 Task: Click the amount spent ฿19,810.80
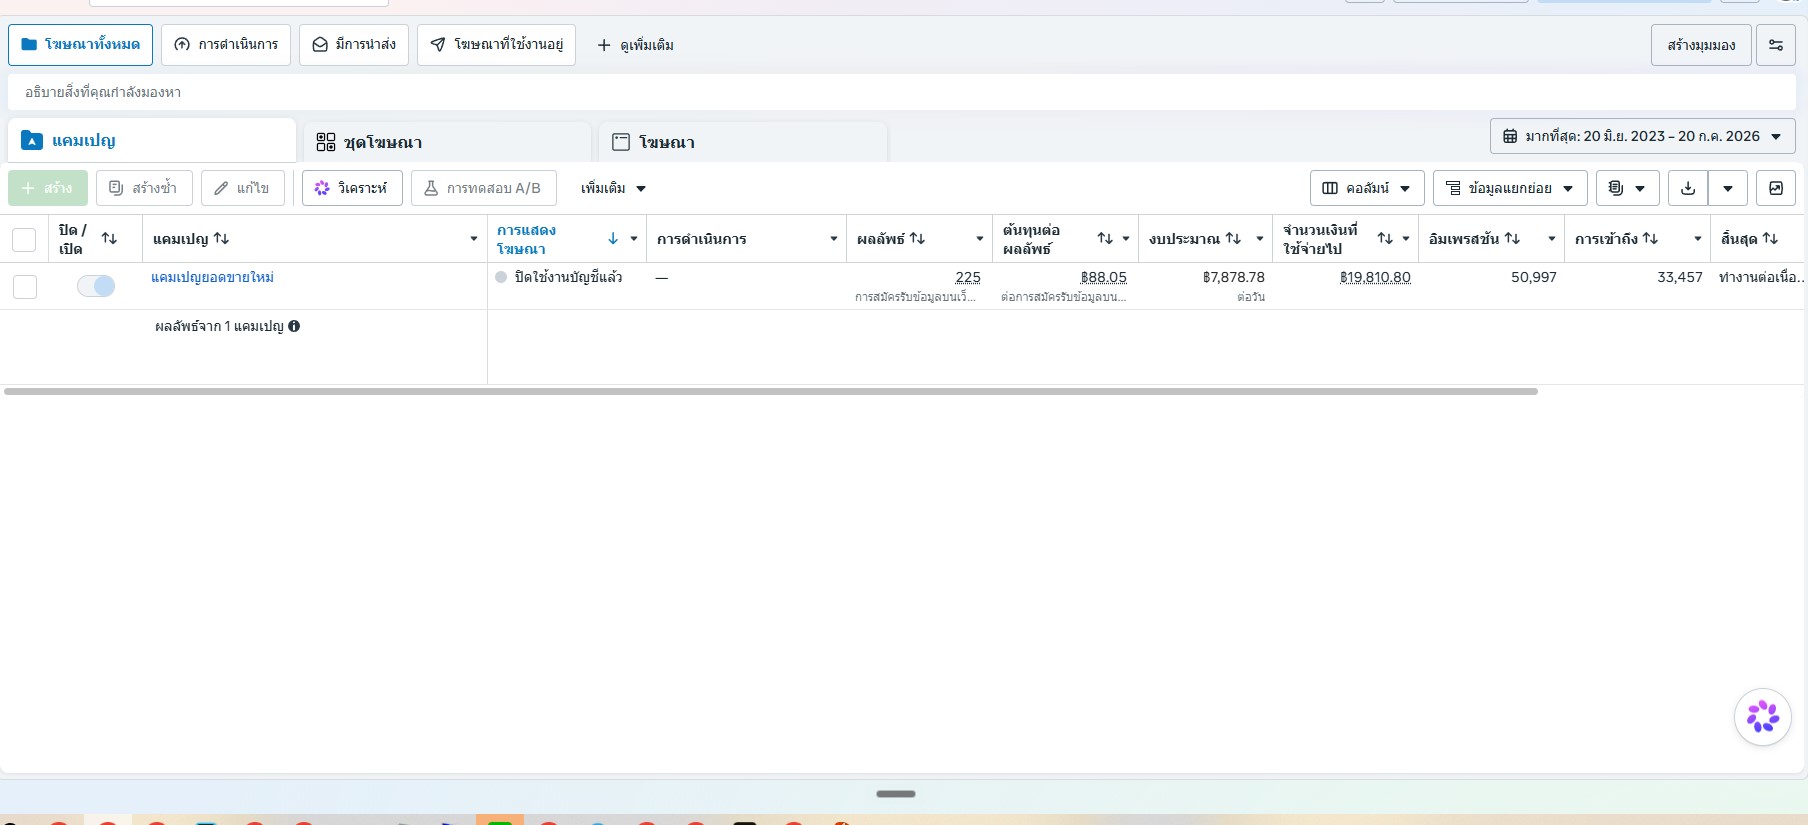tap(1375, 277)
